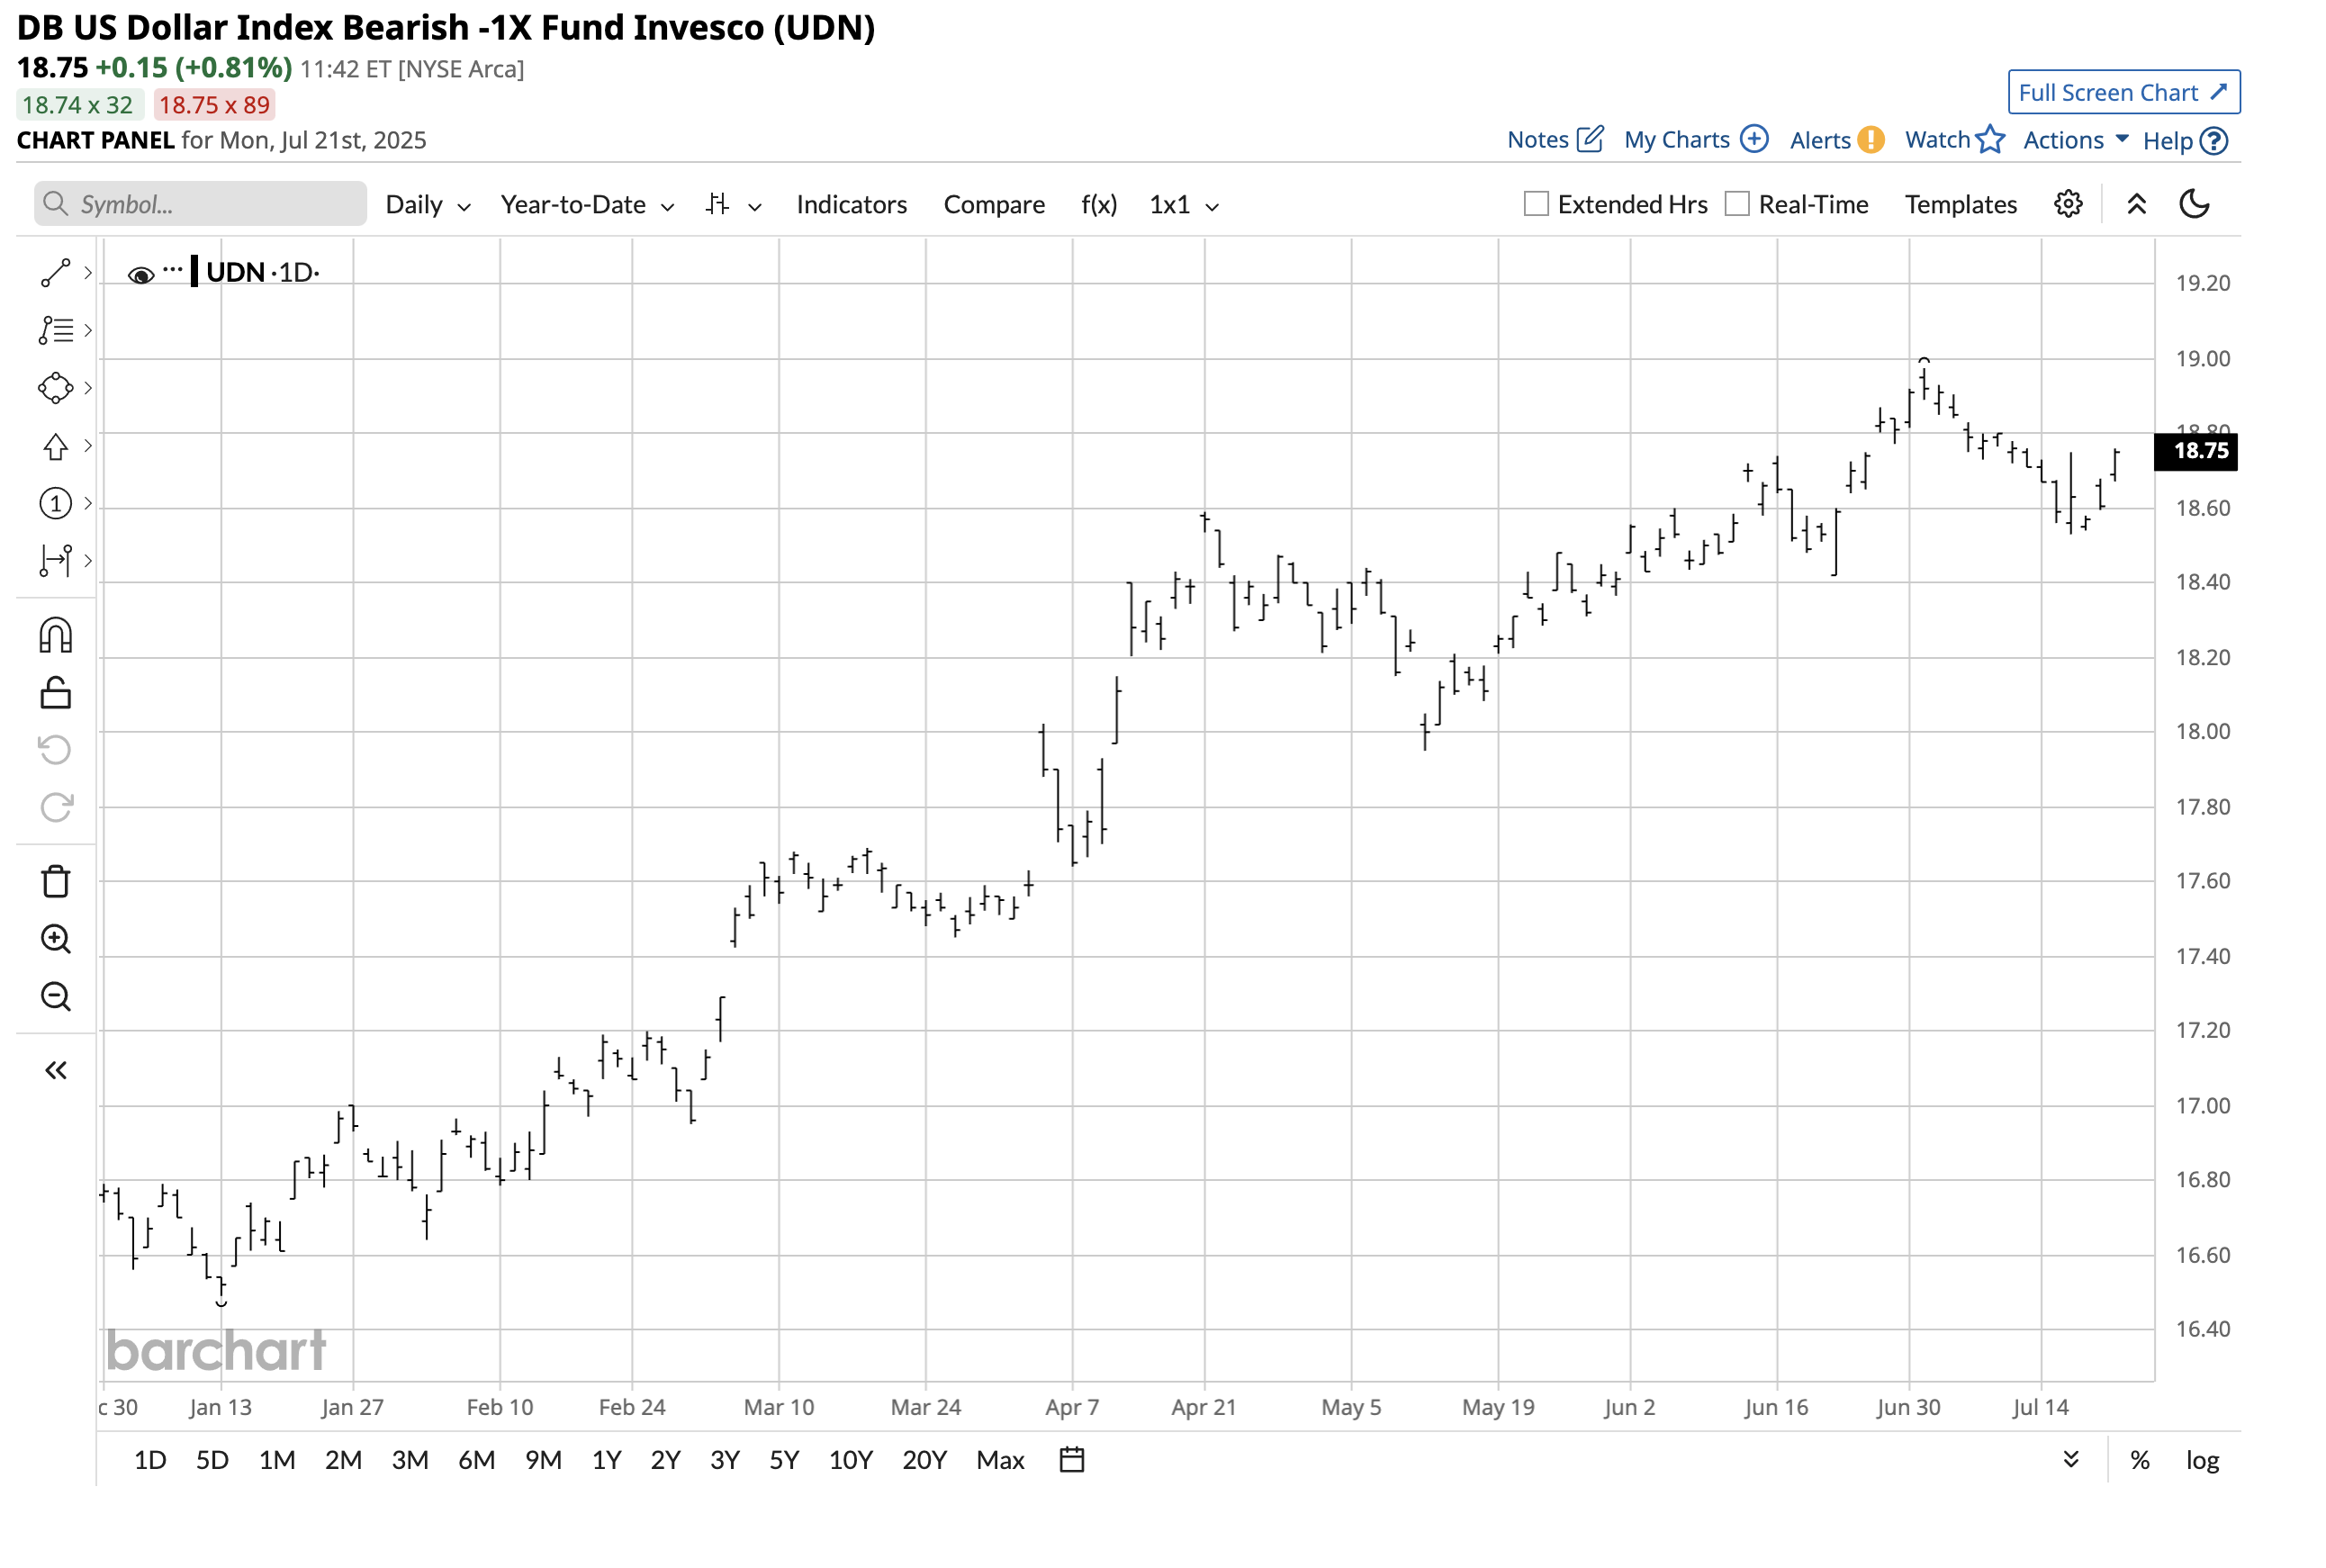Expand the shapes tools submenu arrow
This screenshot has width=2326, height=1568.
88,388
